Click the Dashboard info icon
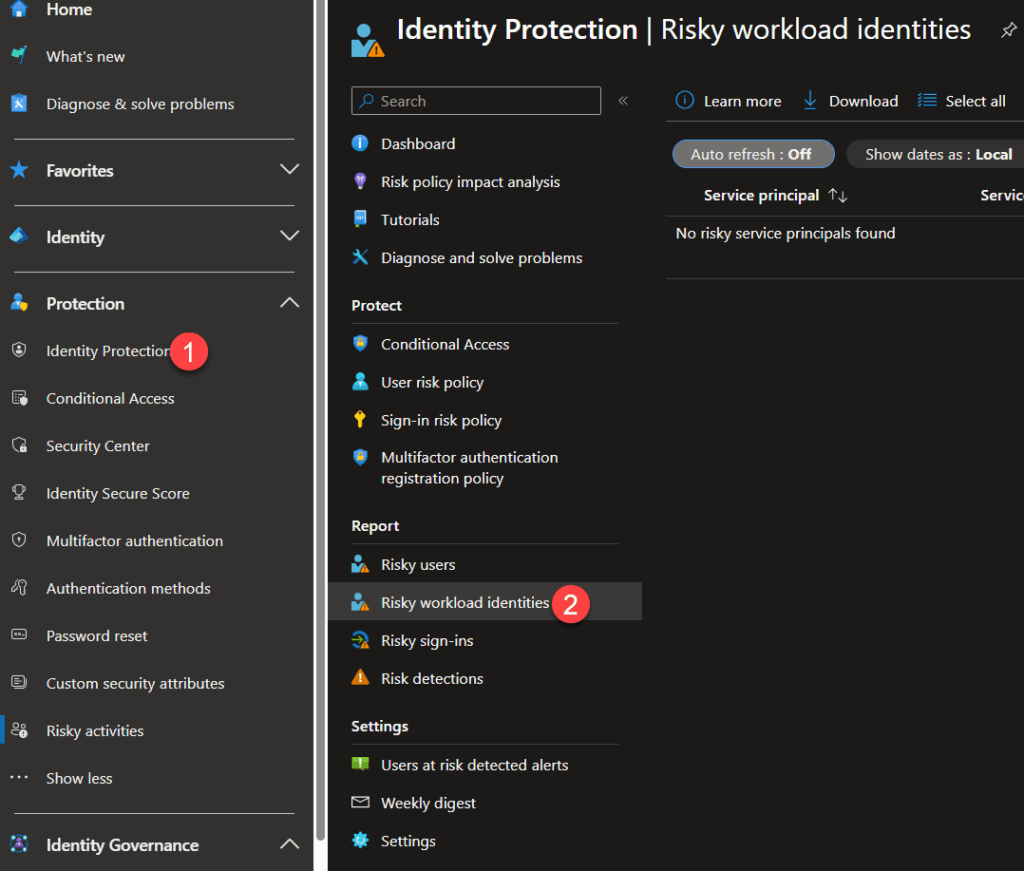Viewport: 1024px width, 871px height. coord(360,143)
